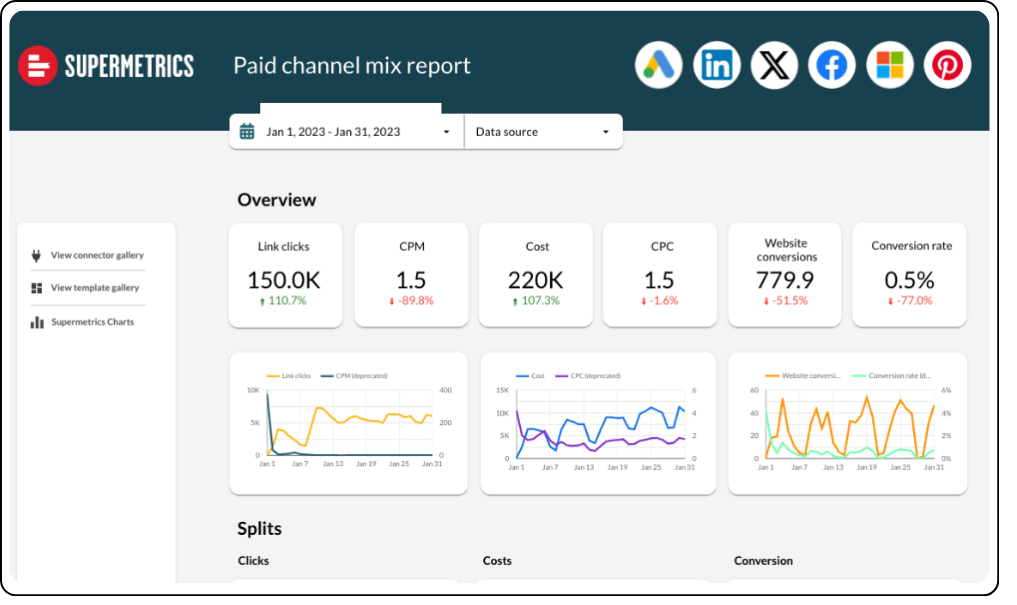The height and width of the screenshot is (605, 1017).
Task: Select the Pinterest icon
Action: [946, 66]
